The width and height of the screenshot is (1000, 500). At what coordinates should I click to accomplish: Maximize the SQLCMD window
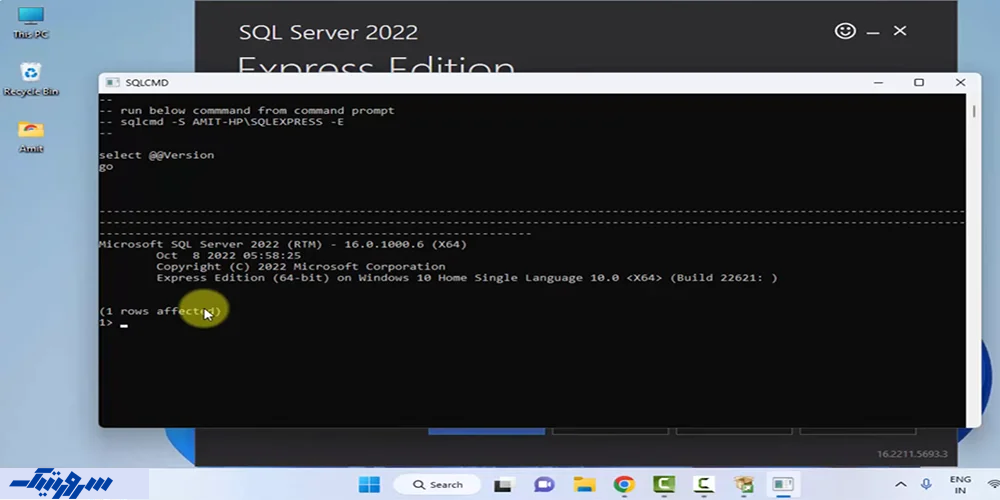(x=919, y=83)
